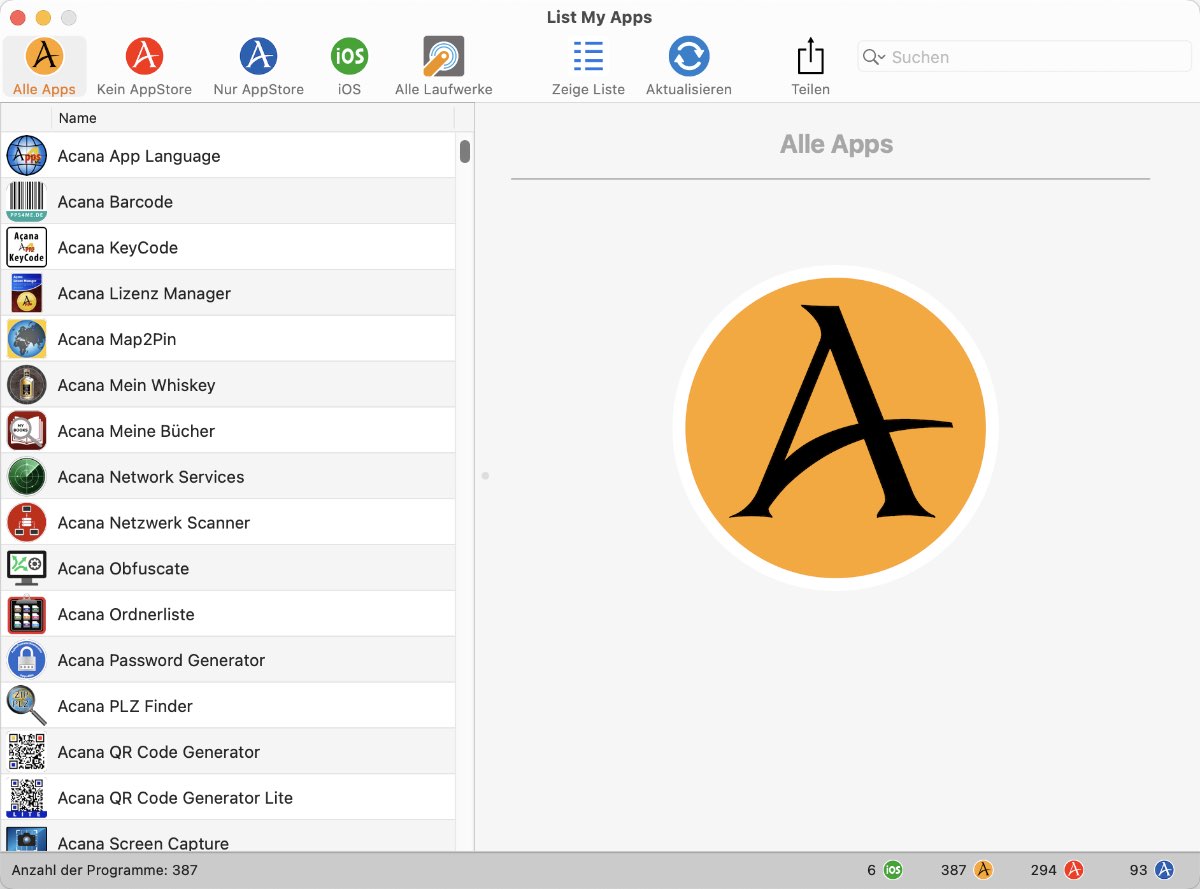Click the blue status bar A icon

[1164, 870]
